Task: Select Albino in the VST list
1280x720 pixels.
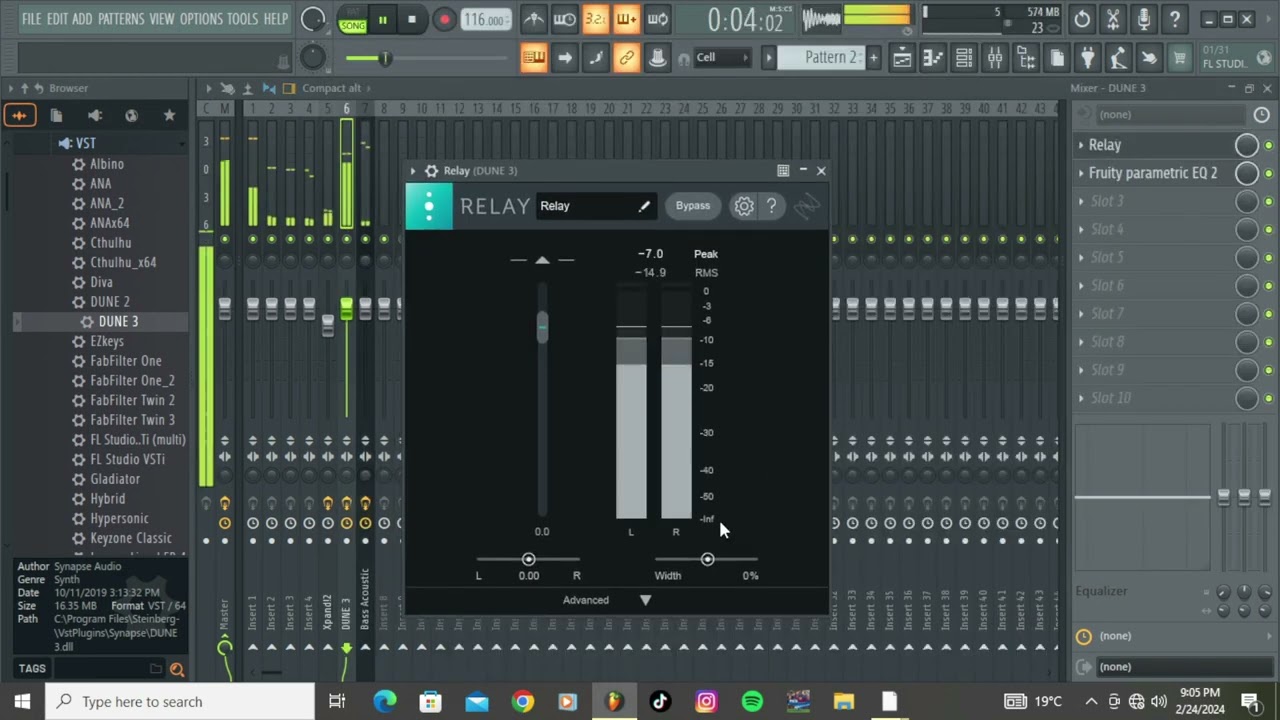Action: point(107,164)
